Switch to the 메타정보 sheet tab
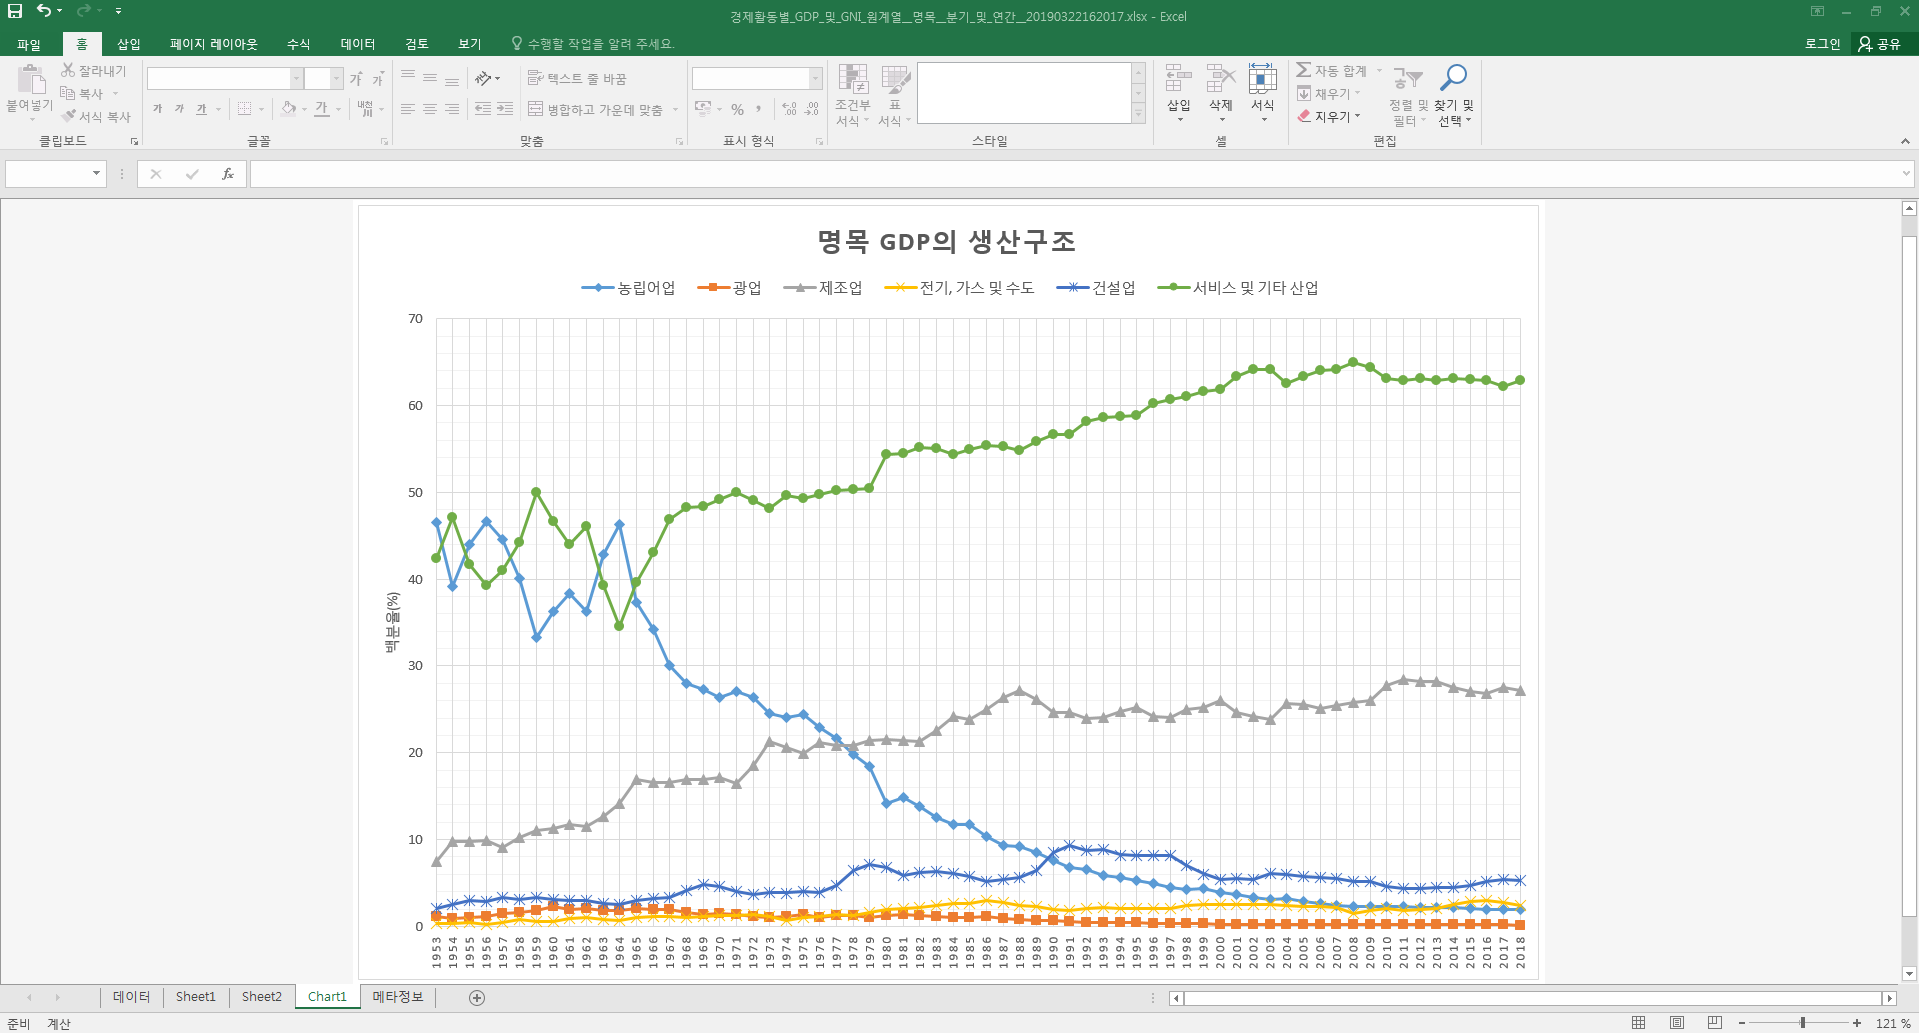 click(x=398, y=997)
